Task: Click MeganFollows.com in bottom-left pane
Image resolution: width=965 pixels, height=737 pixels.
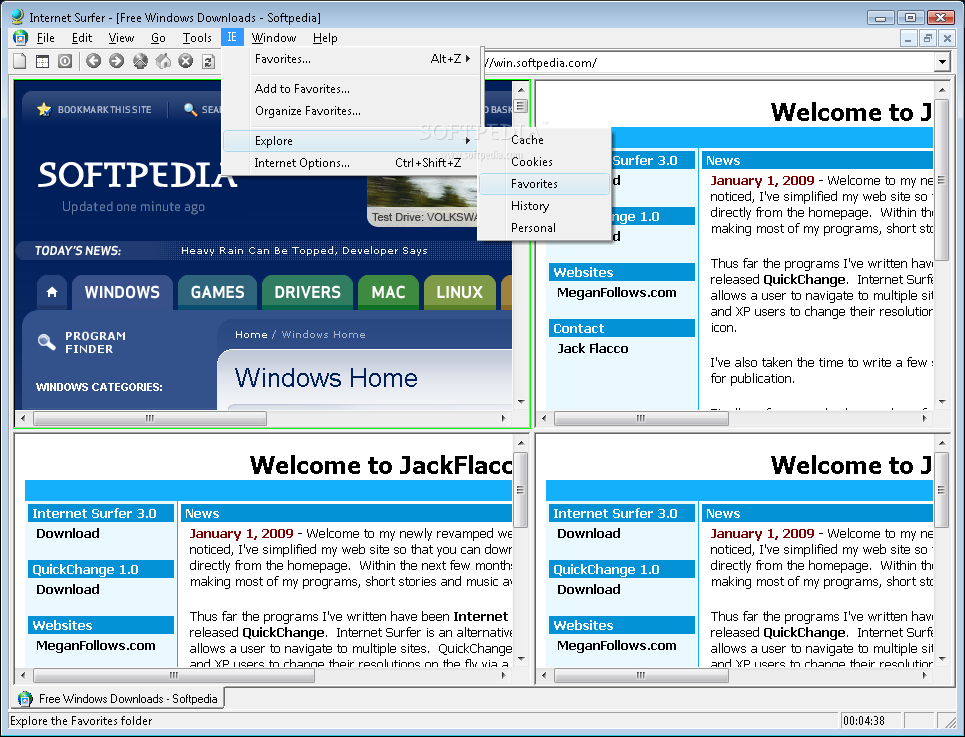Action: (95, 645)
